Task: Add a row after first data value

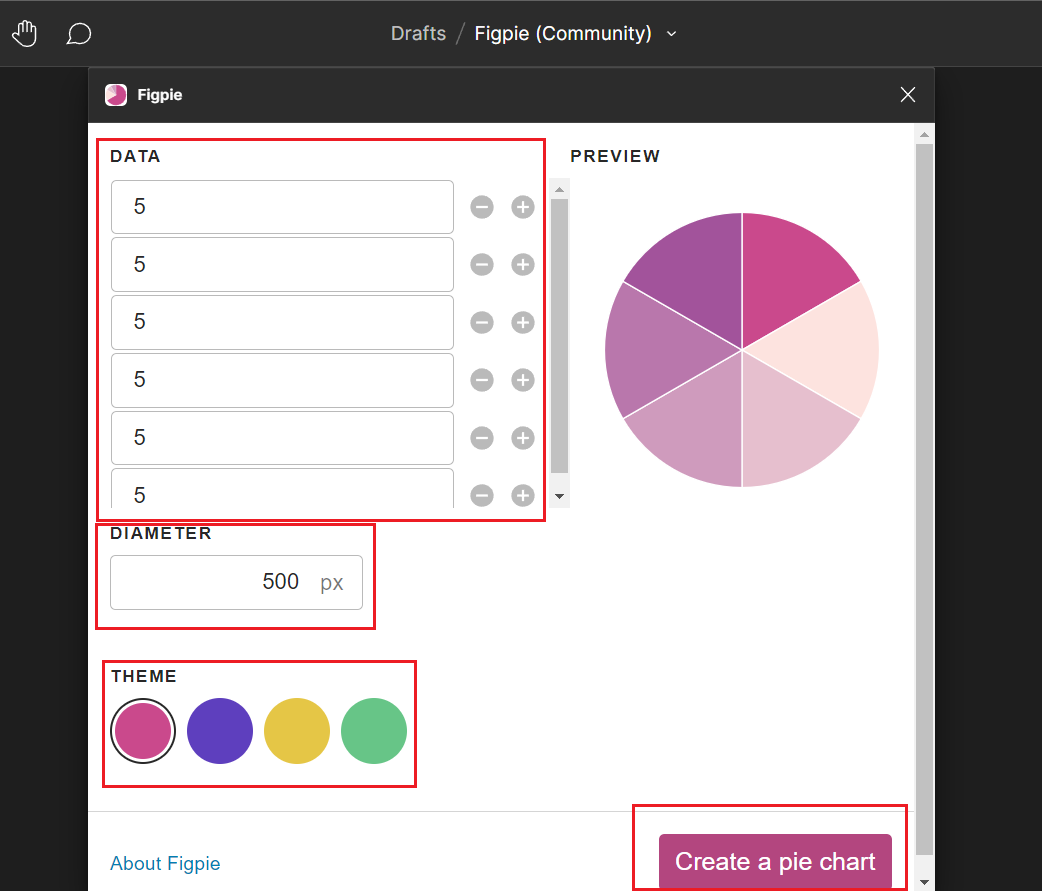Action: [x=523, y=207]
